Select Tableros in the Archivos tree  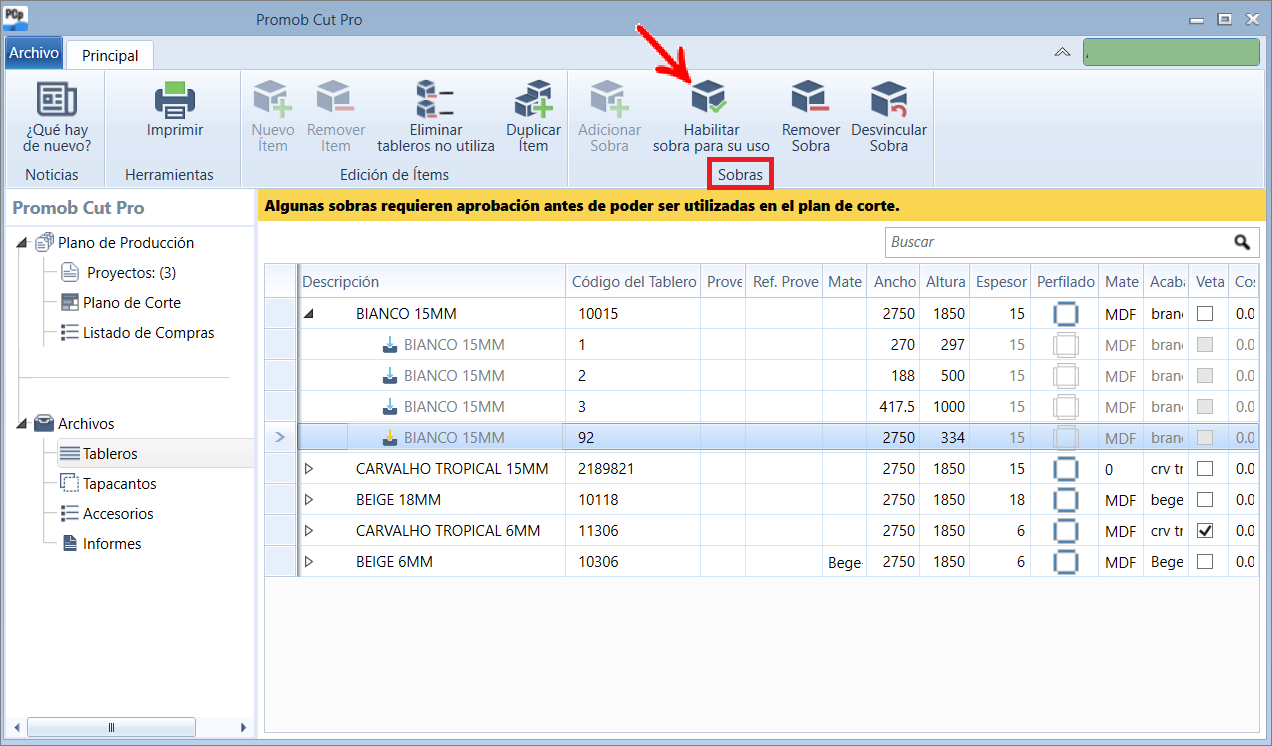click(110, 453)
